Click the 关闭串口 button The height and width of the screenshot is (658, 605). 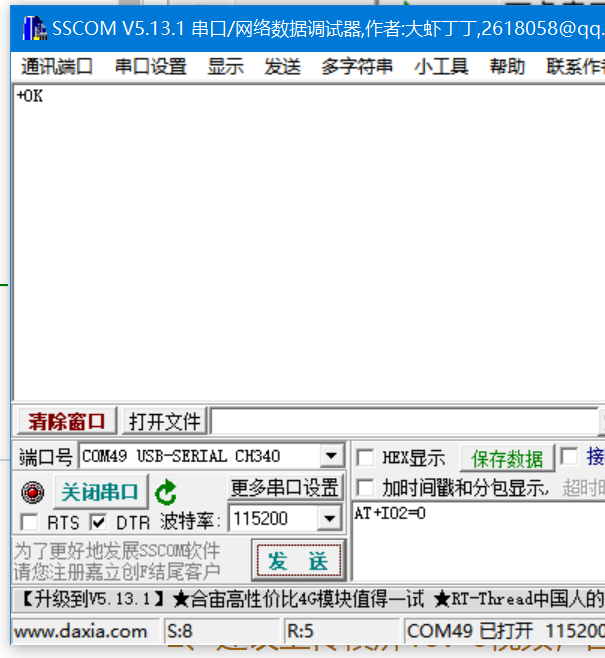tap(99, 492)
